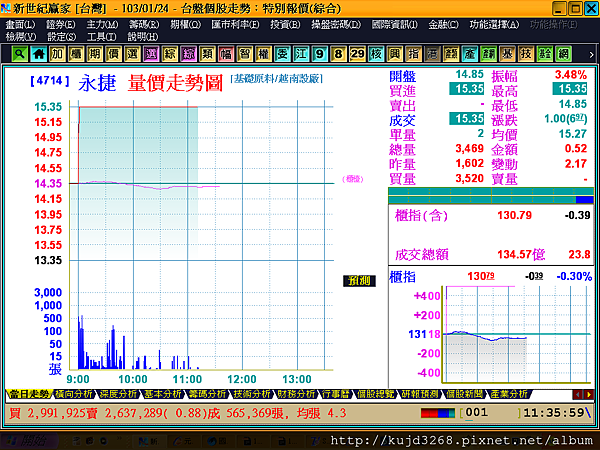Open the 主力(M) menu
Screen dimensions: 600x450
coord(102,24)
